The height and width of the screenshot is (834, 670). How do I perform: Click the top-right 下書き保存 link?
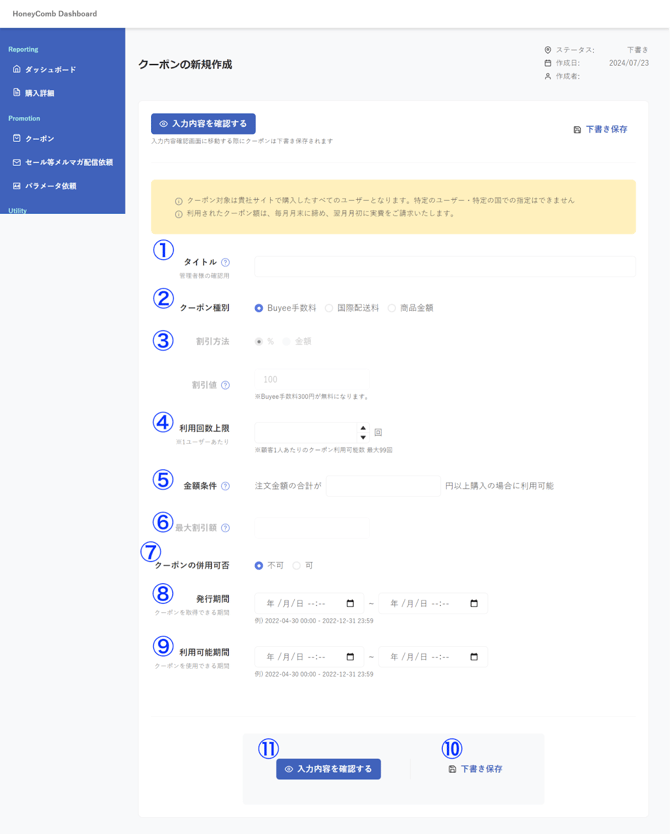600,129
